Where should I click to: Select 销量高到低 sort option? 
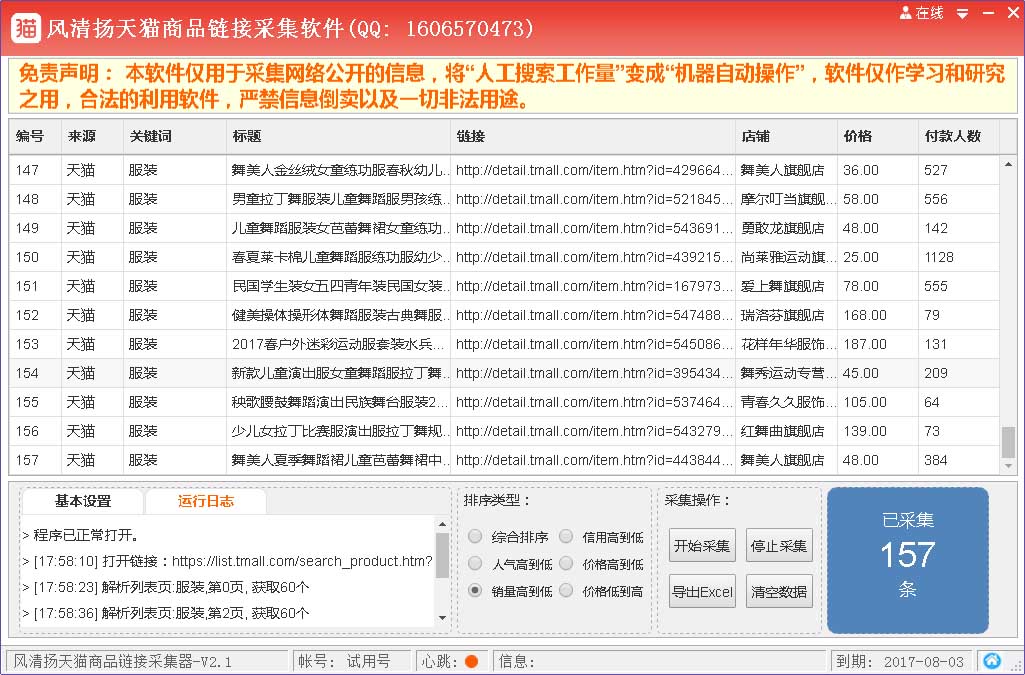click(475, 591)
